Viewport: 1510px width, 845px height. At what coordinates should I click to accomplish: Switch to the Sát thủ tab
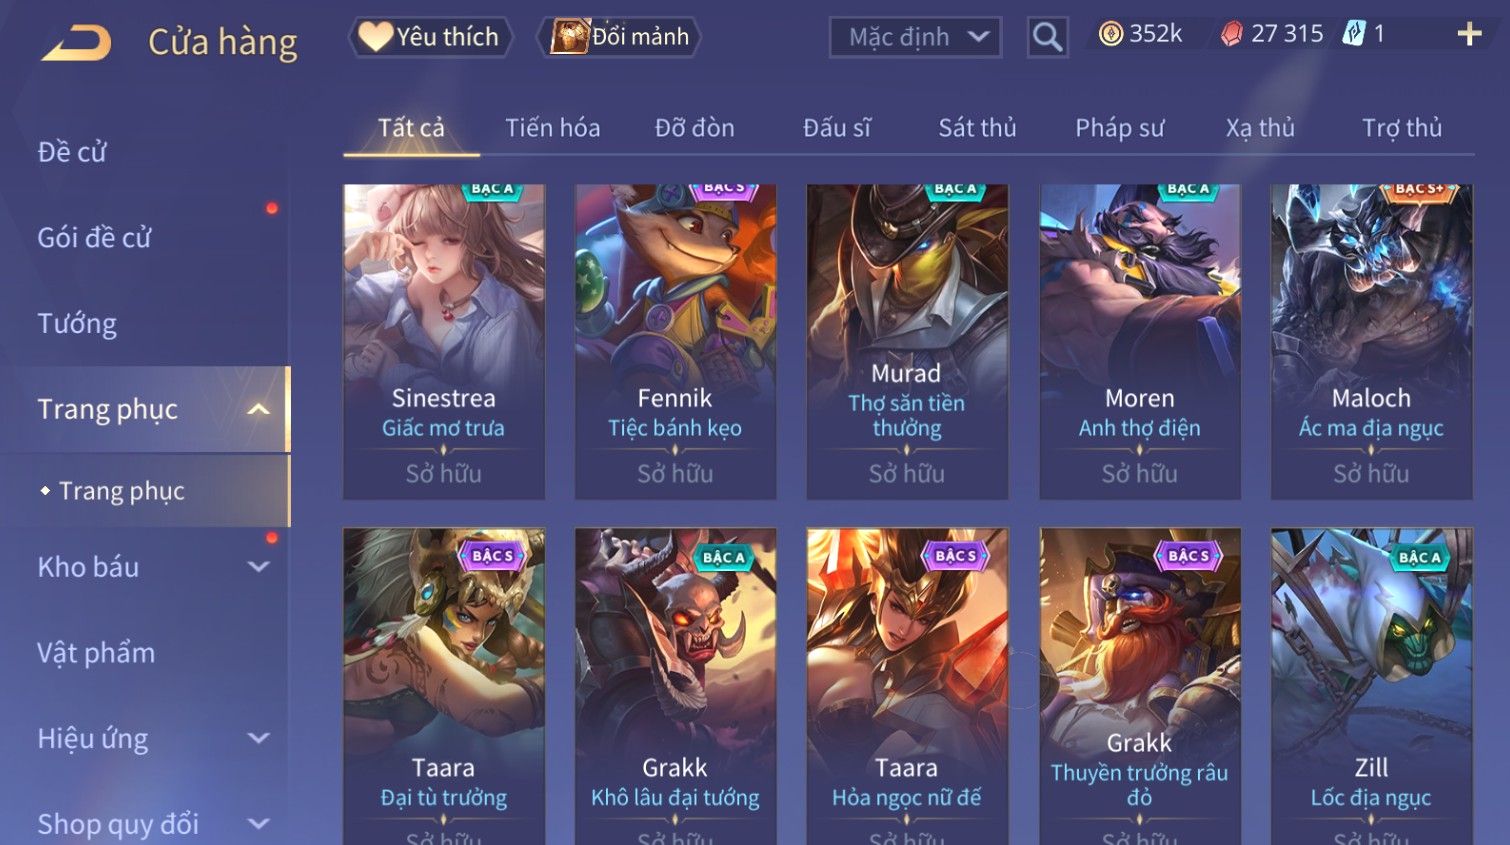coord(977,128)
